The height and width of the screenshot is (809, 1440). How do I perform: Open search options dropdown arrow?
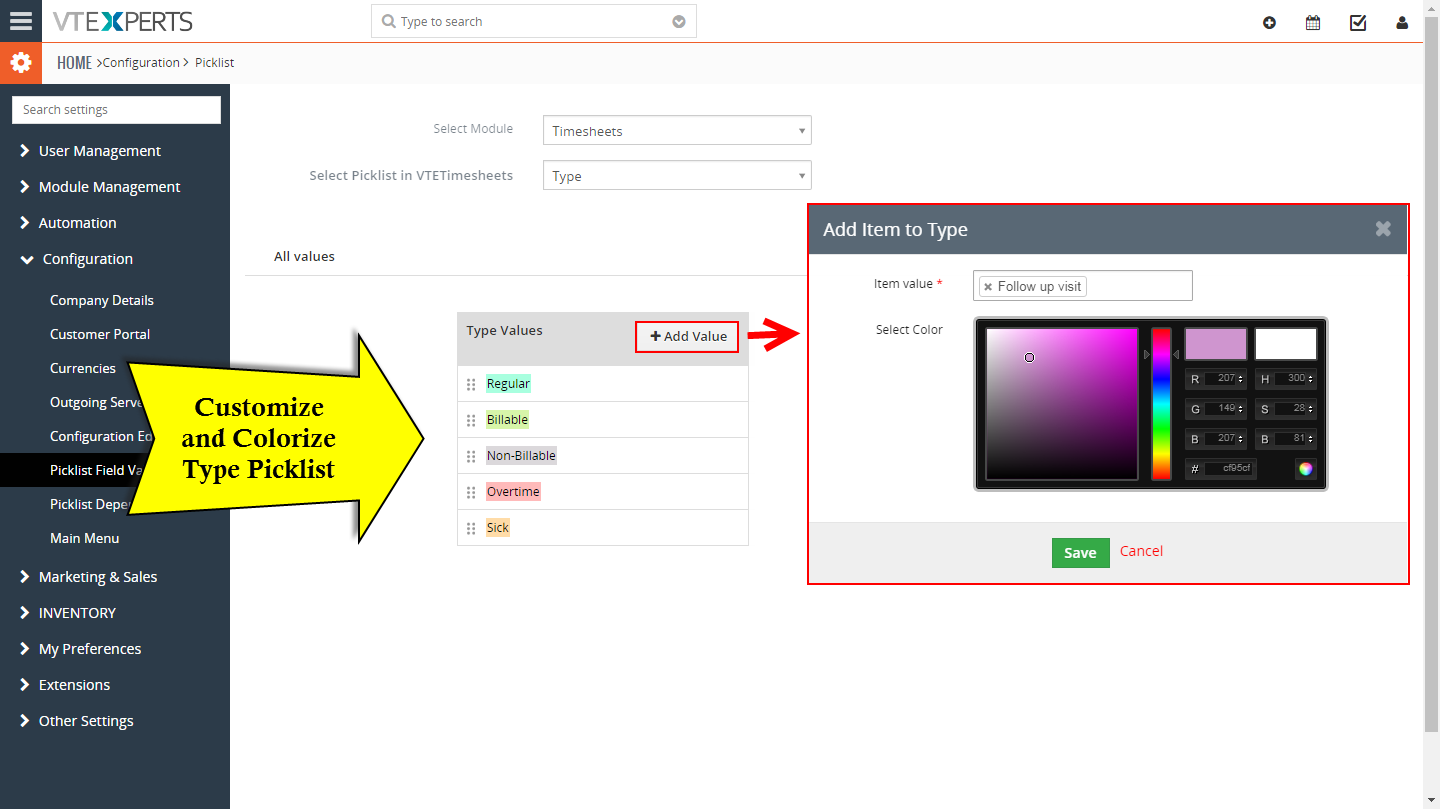click(x=679, y=21)
